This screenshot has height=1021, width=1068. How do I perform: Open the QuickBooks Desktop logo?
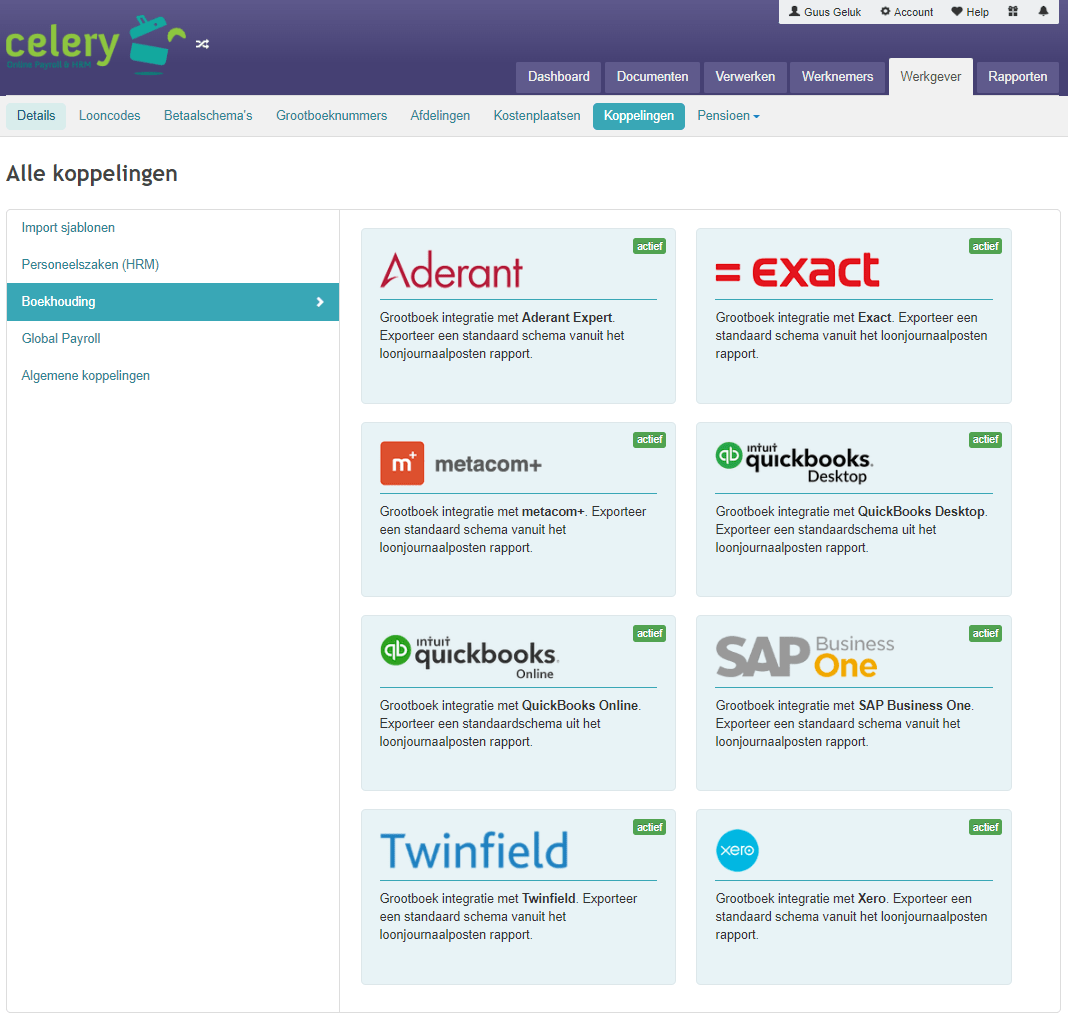(794, 463)
